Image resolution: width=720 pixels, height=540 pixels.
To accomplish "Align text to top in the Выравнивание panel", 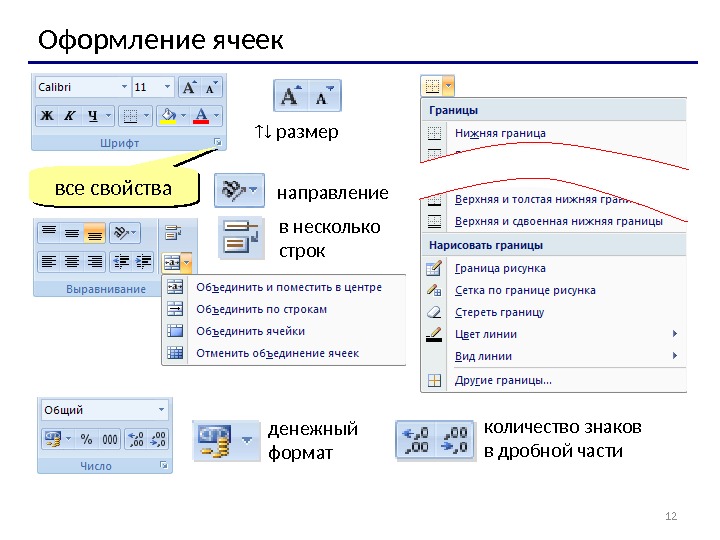I will tap(49, 233).
